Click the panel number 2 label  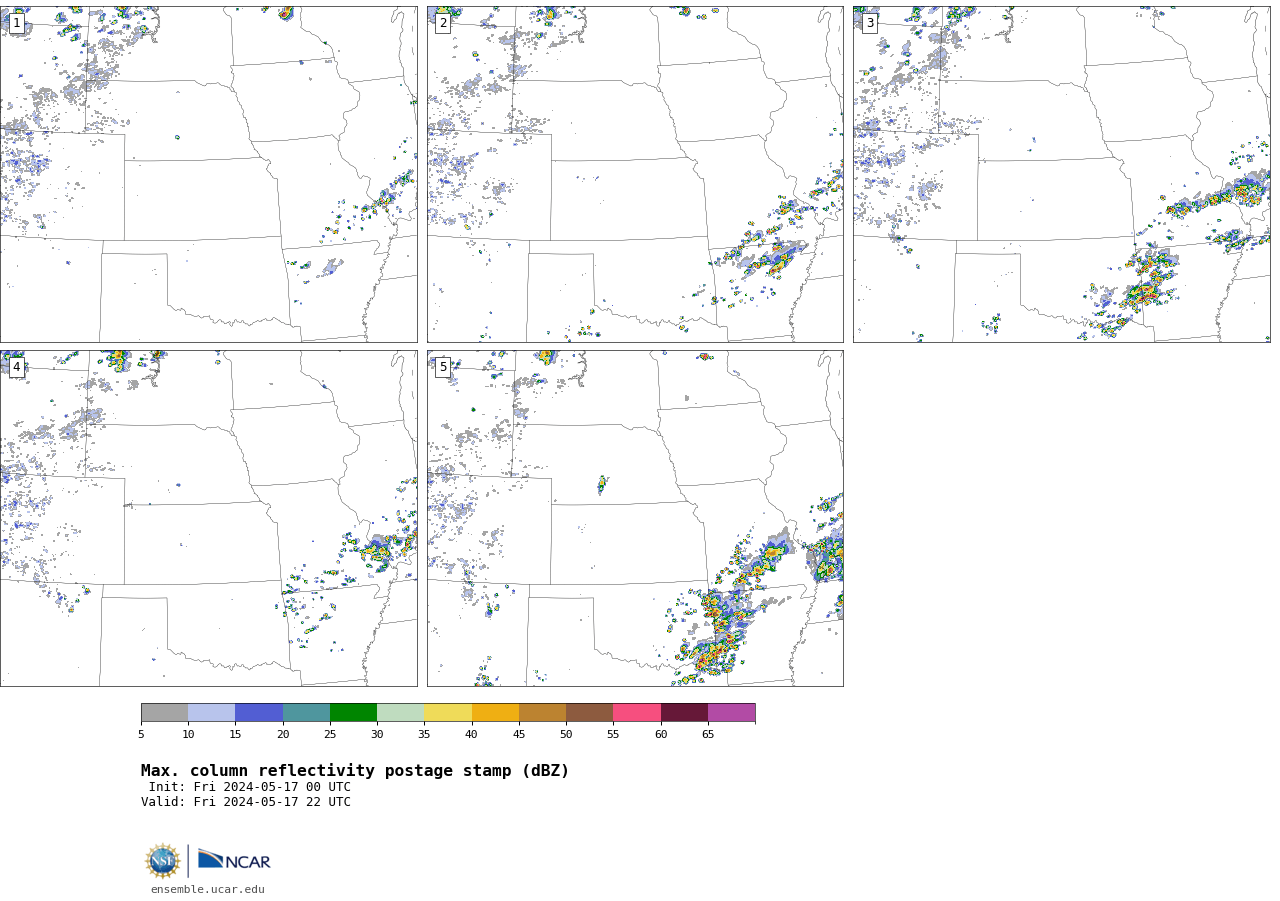tap(443, 23)
